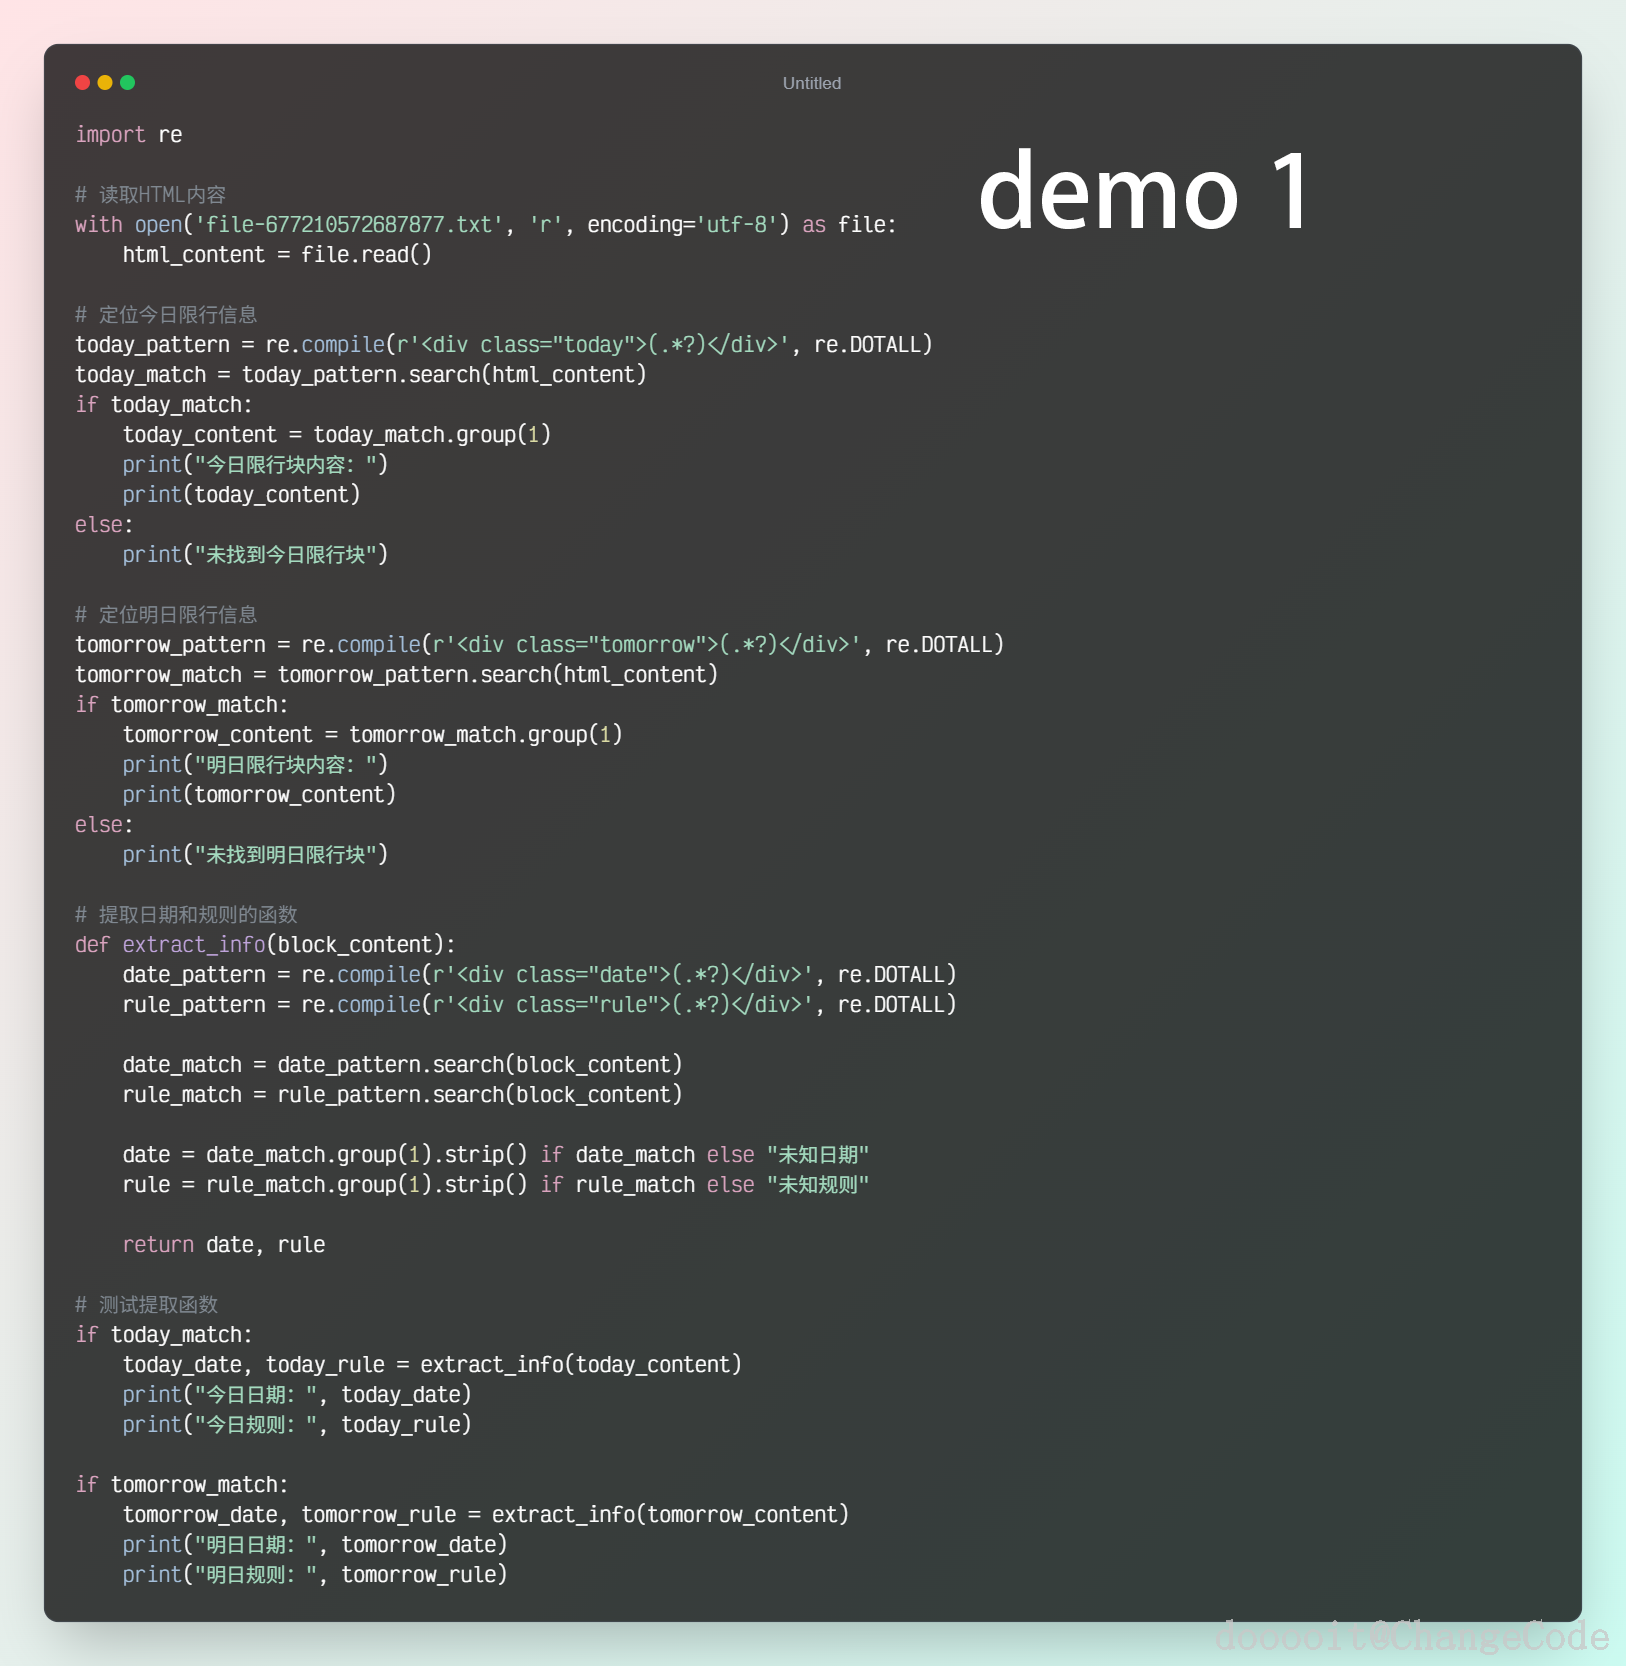Click the line beginning "rule = rule_match.group(1).strip()"
This screenshot has height=1666, width=1626.
(496, 1185)
